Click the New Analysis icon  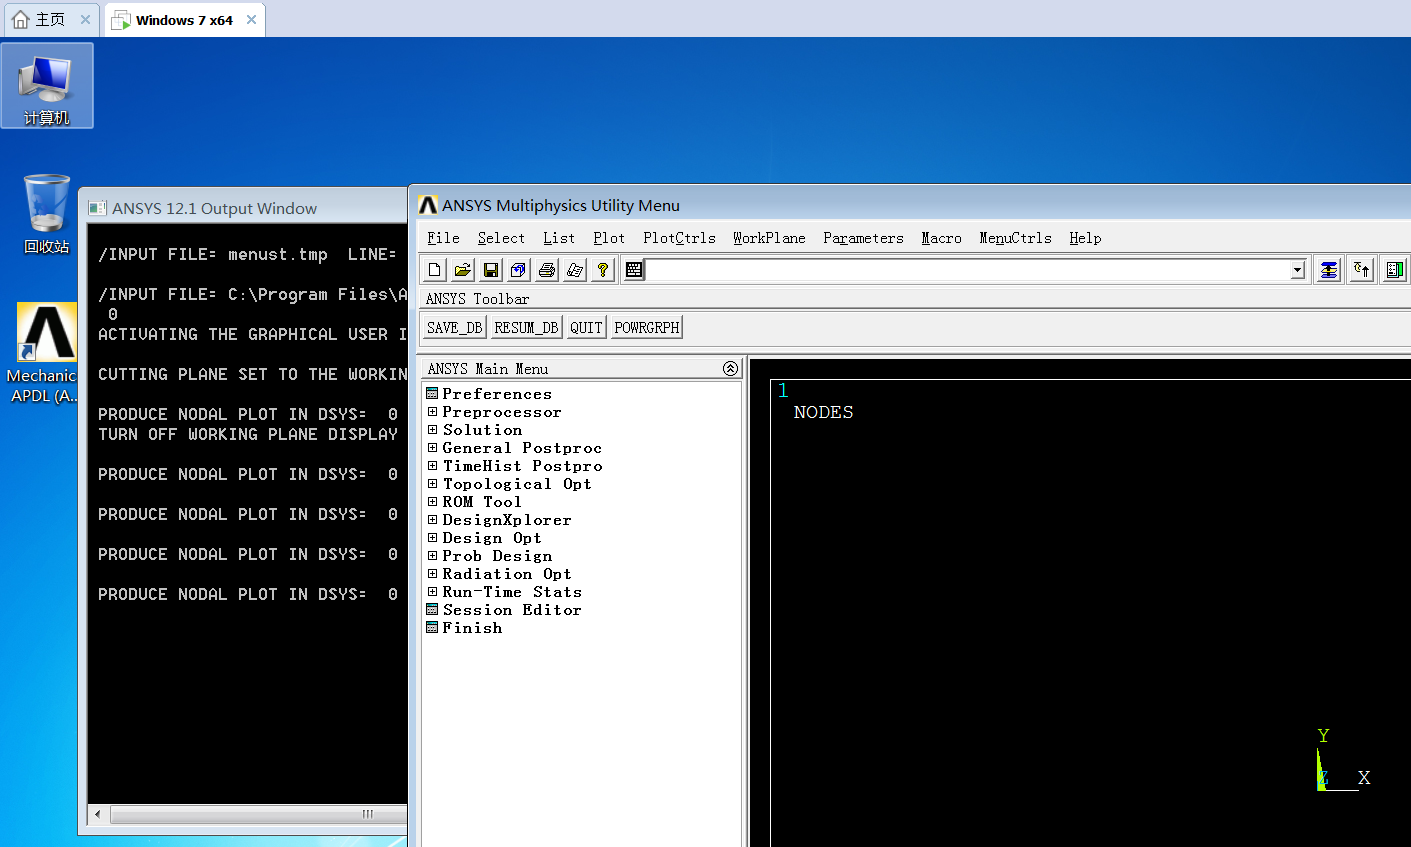pos(435,269)
